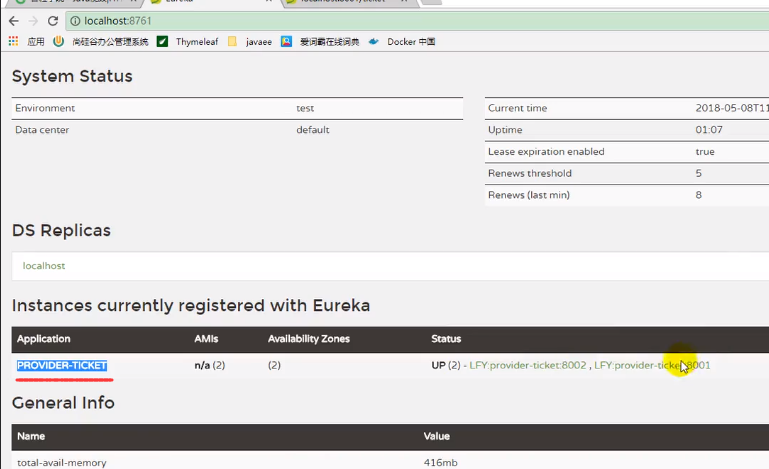
Task: Click the Application column header
Action: [44, 339]
